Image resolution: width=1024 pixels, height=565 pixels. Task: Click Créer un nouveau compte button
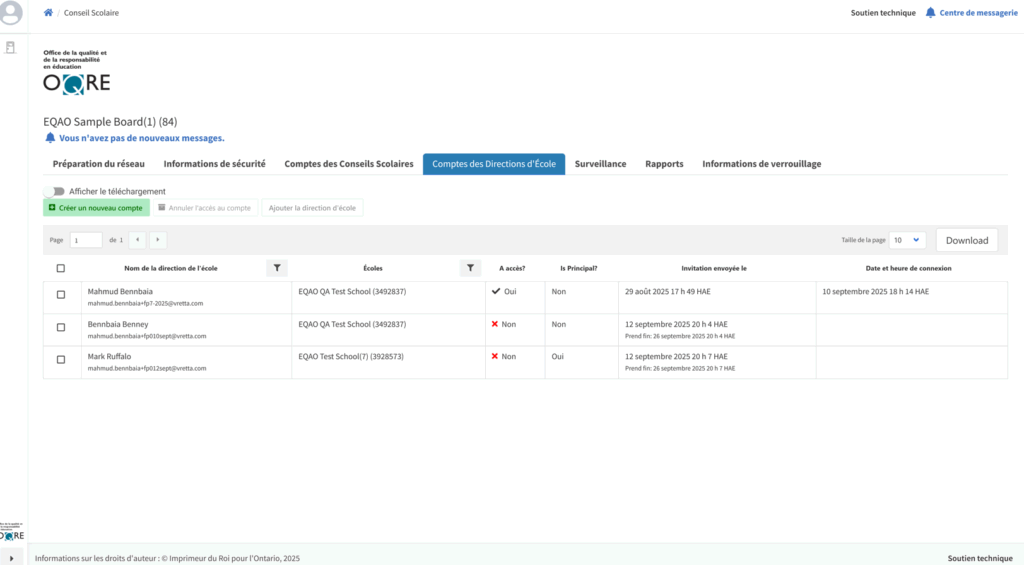coord(96,208)
